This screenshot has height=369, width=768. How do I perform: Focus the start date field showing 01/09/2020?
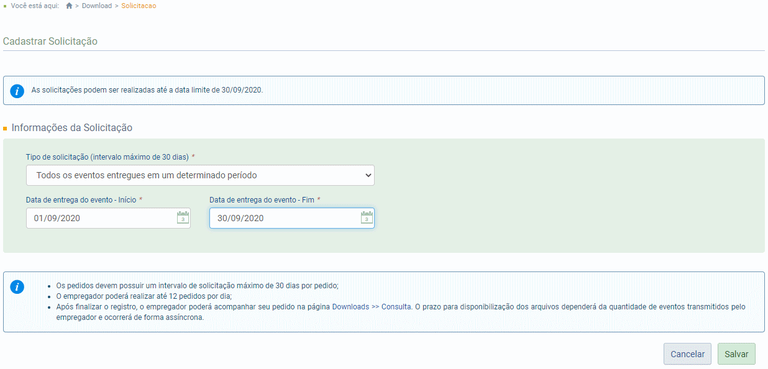108,218
